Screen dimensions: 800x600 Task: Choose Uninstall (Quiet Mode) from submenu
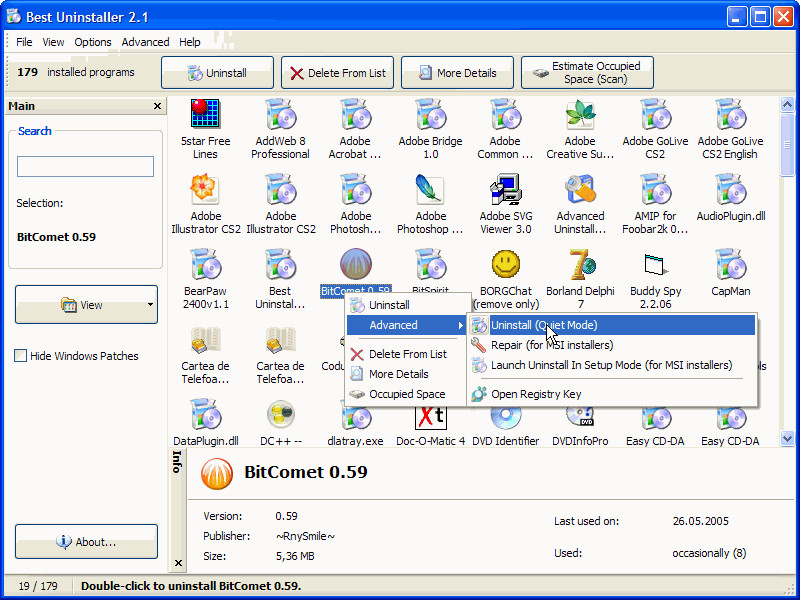coord(612,325)
